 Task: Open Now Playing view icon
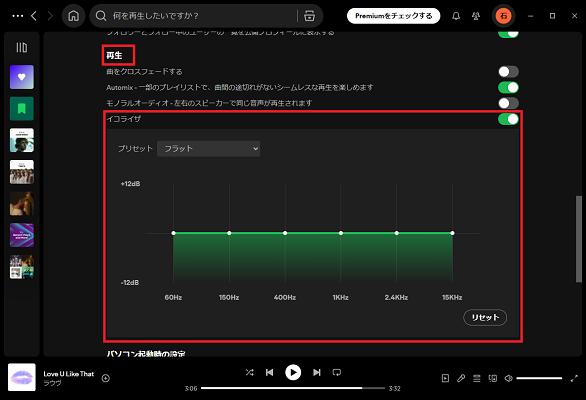tap(445, 378)
